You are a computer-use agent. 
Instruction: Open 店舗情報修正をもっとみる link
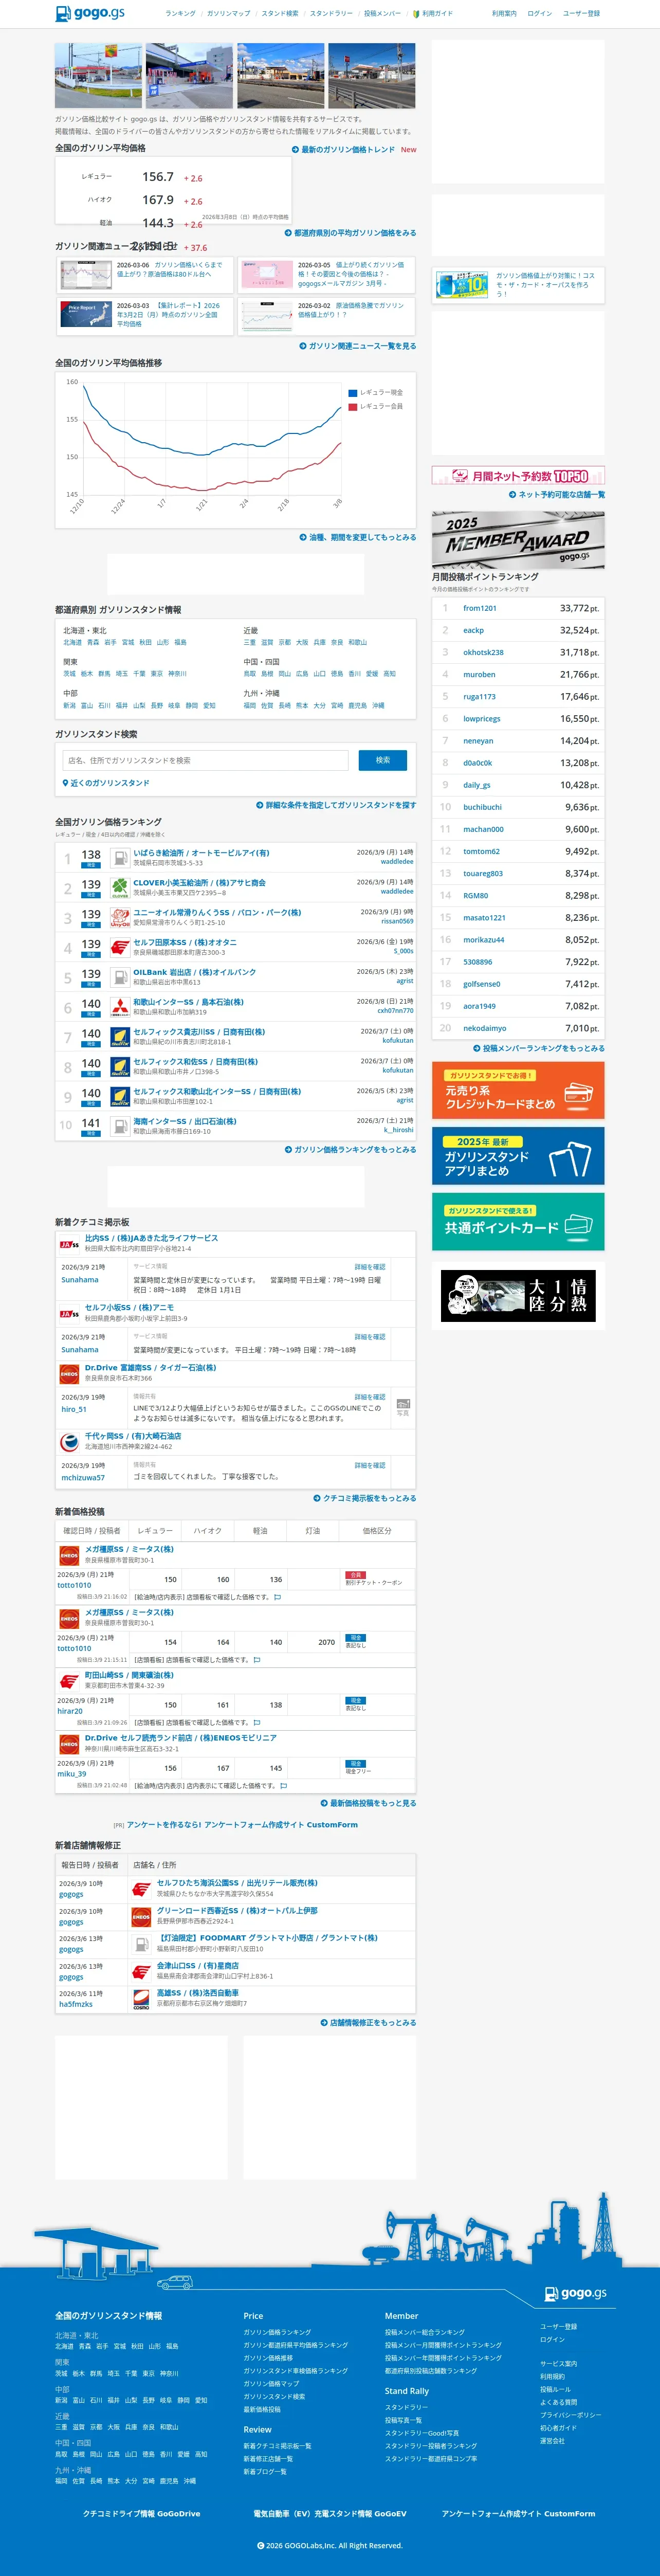[x=369, y=2023]
